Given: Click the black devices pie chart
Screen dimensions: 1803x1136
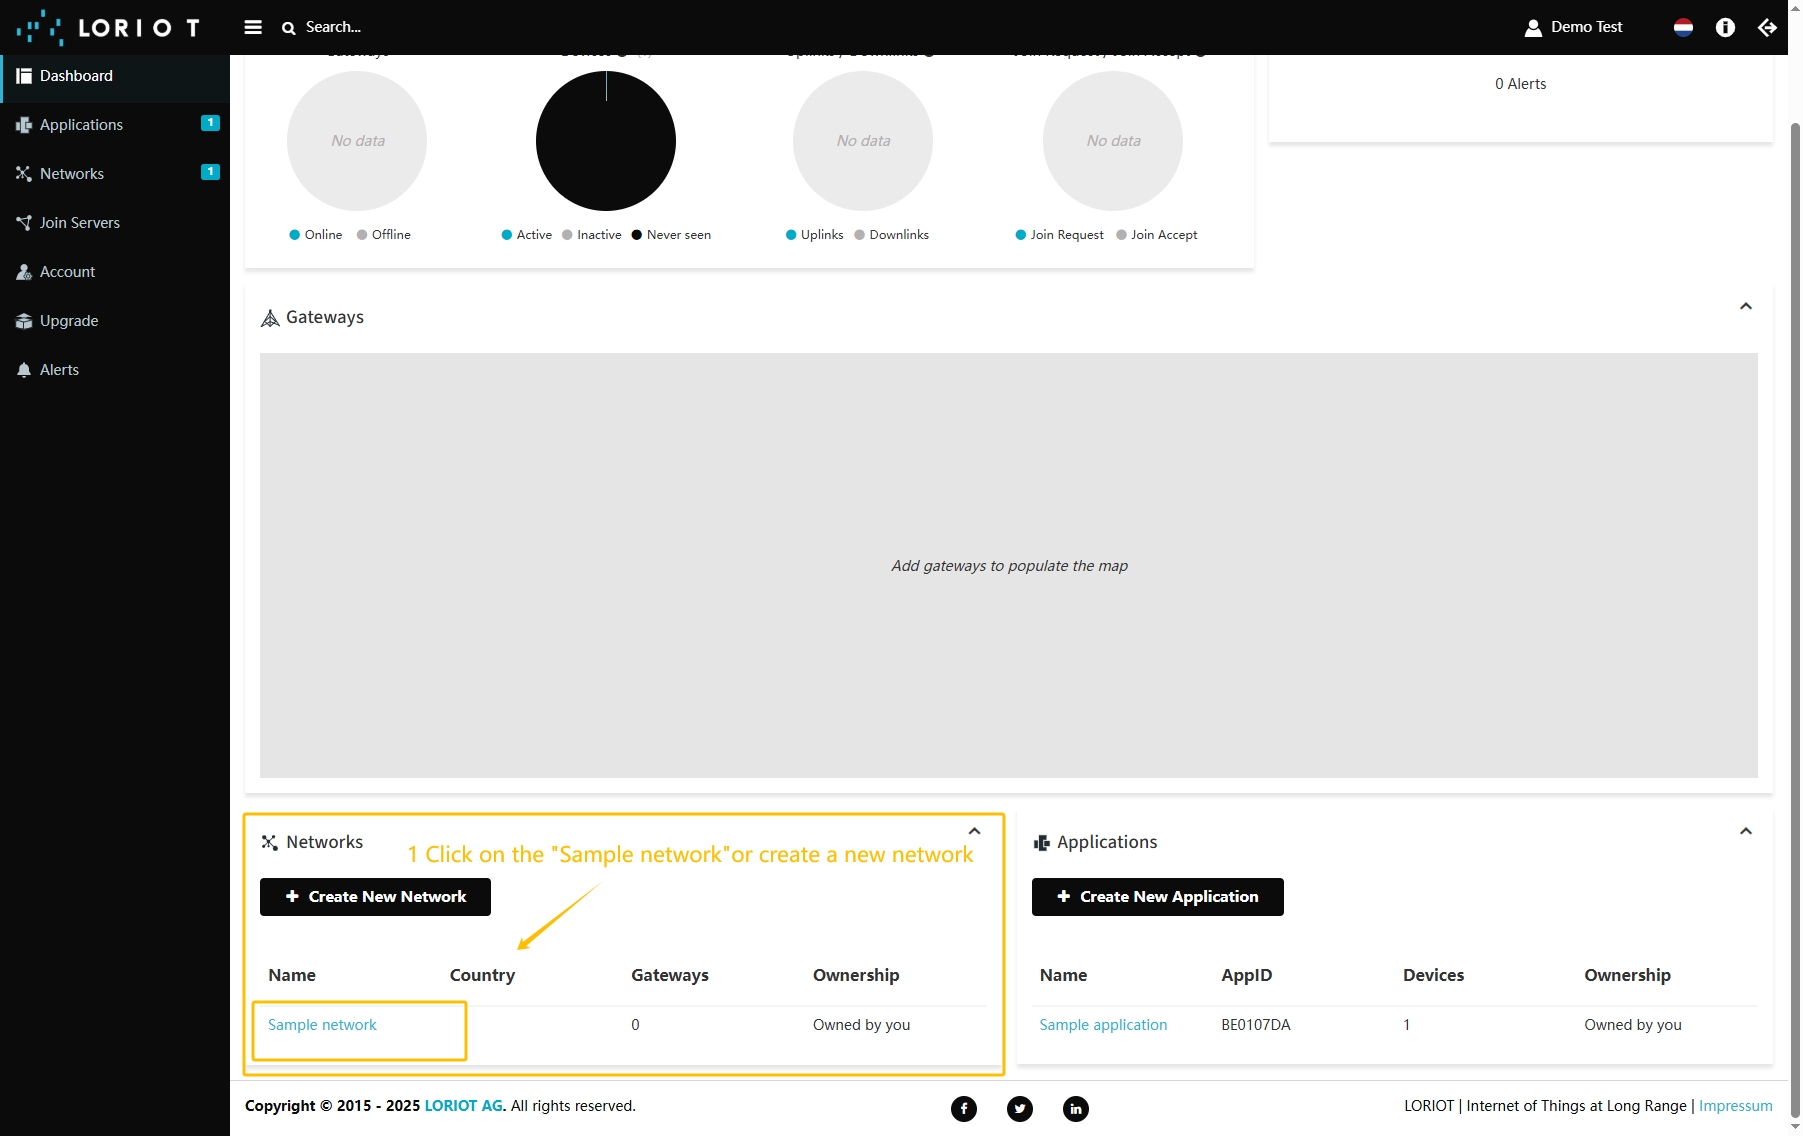Looking at the screenshot, I should pyautogui.click(x=606, y=141).
